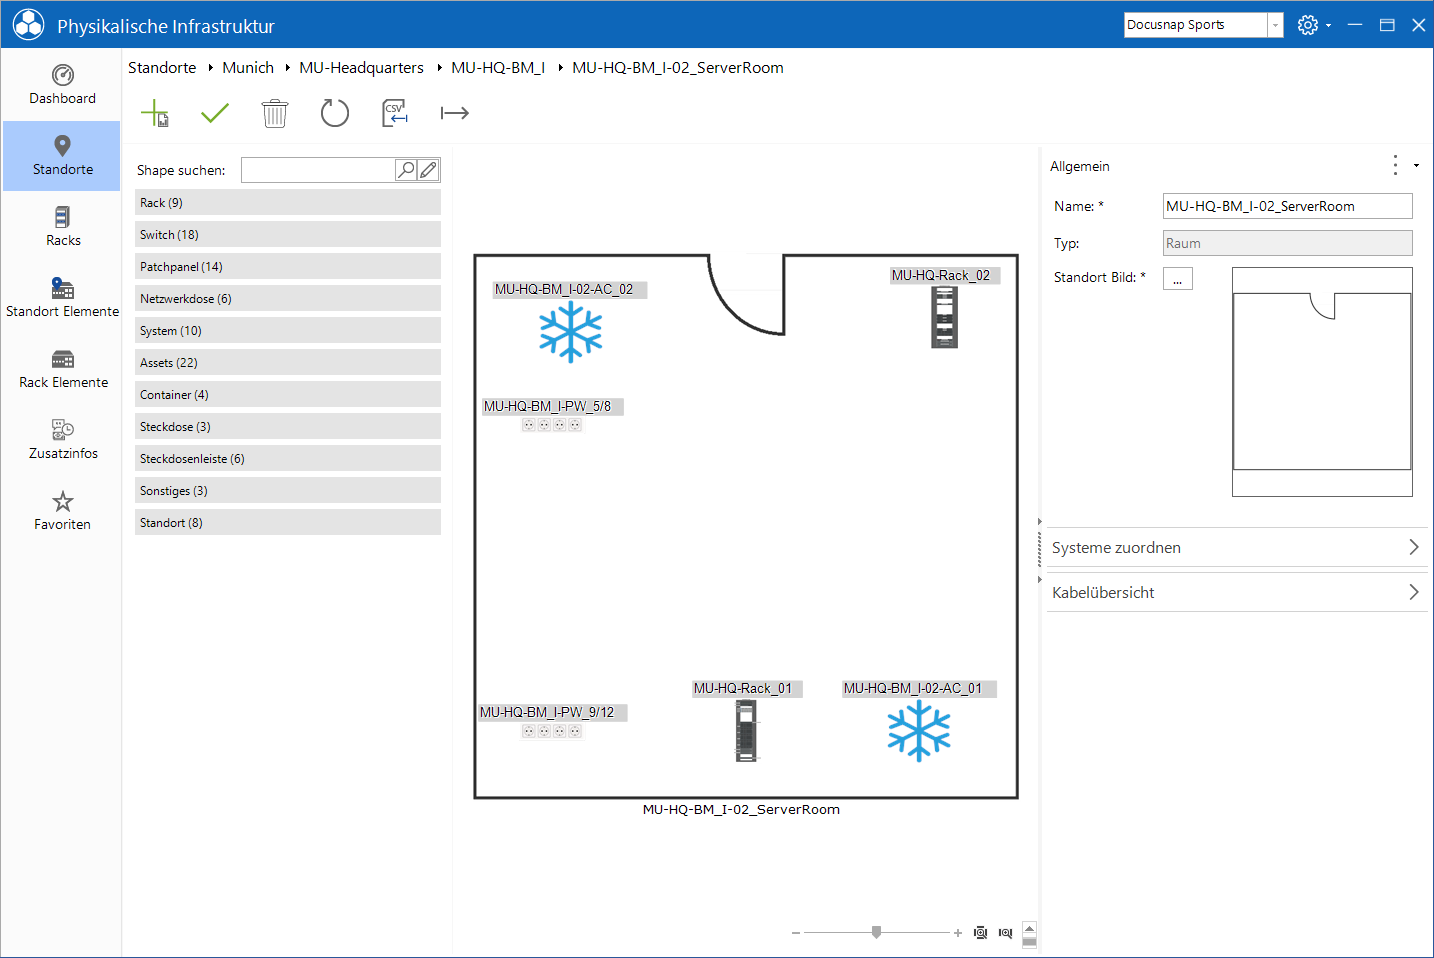
Task: Click the green plus add-new icon
Action: (x=155, y=113)
